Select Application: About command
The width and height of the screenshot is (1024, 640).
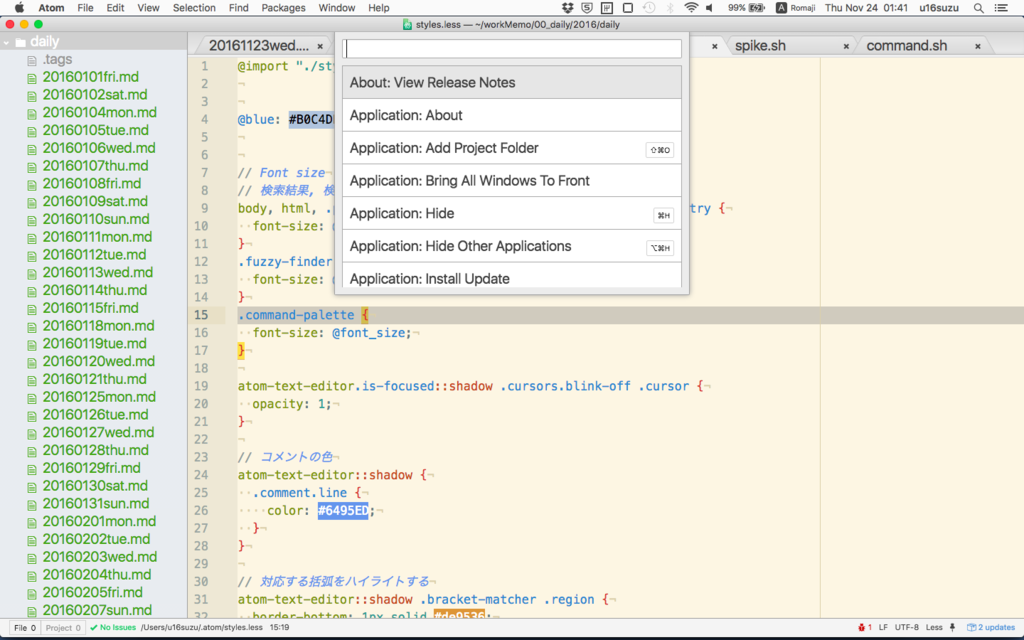(512, 115)
